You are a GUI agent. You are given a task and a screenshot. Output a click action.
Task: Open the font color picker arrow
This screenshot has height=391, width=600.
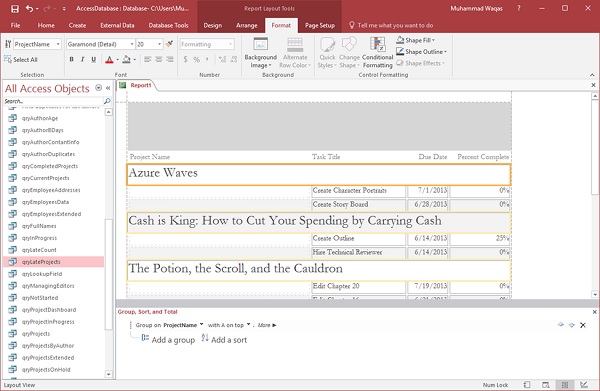coord(117,59)
